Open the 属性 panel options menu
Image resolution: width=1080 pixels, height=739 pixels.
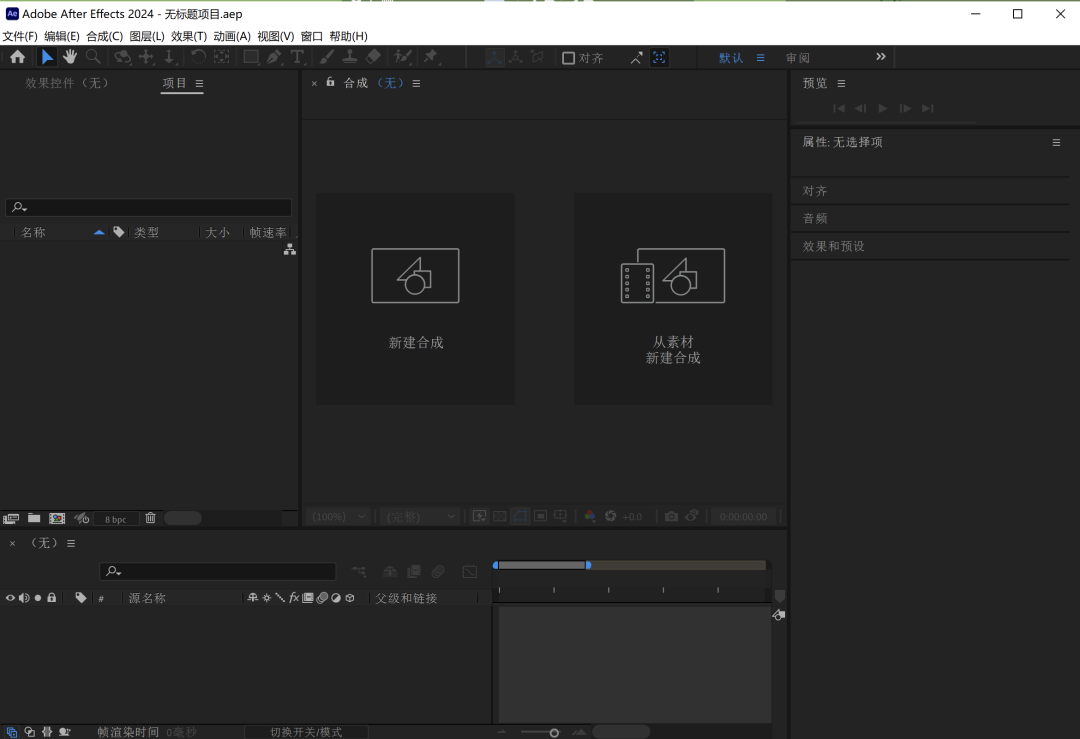1056,143
